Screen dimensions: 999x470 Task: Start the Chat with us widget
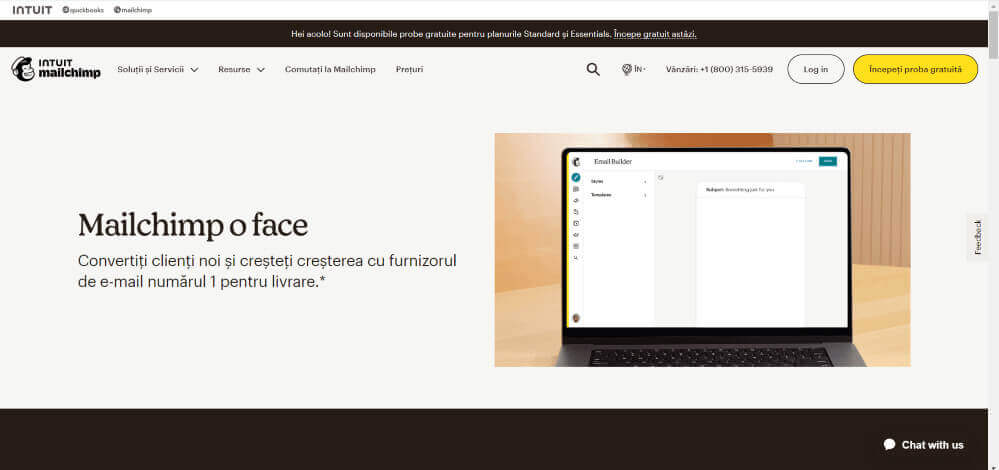click(923, 445)
